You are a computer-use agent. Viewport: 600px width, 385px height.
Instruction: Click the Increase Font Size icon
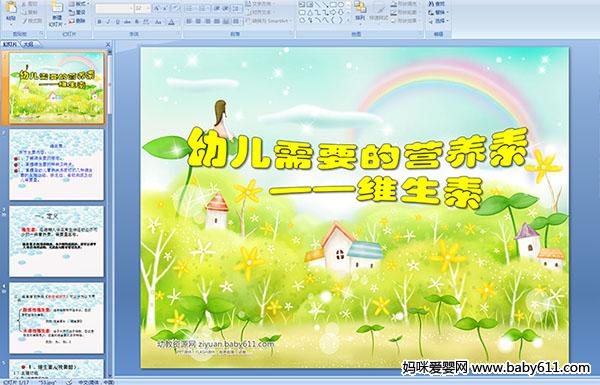pyautogui.click(x=157, y=8)
